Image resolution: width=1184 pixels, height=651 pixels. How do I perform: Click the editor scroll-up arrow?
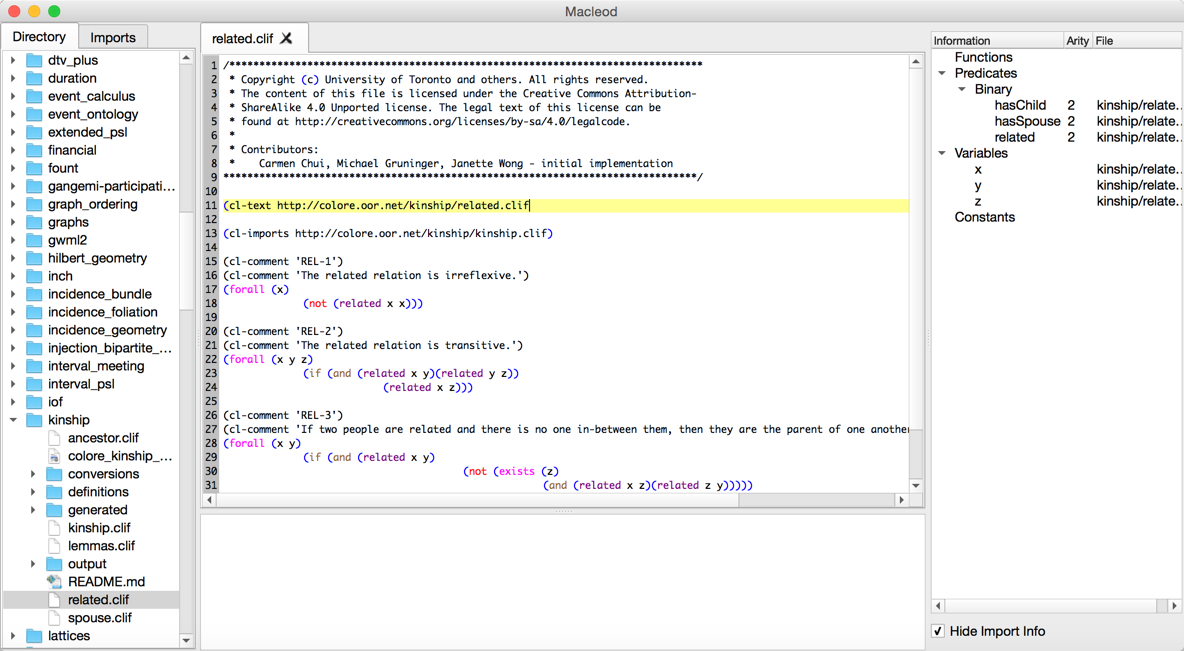[x=915, y=62]
